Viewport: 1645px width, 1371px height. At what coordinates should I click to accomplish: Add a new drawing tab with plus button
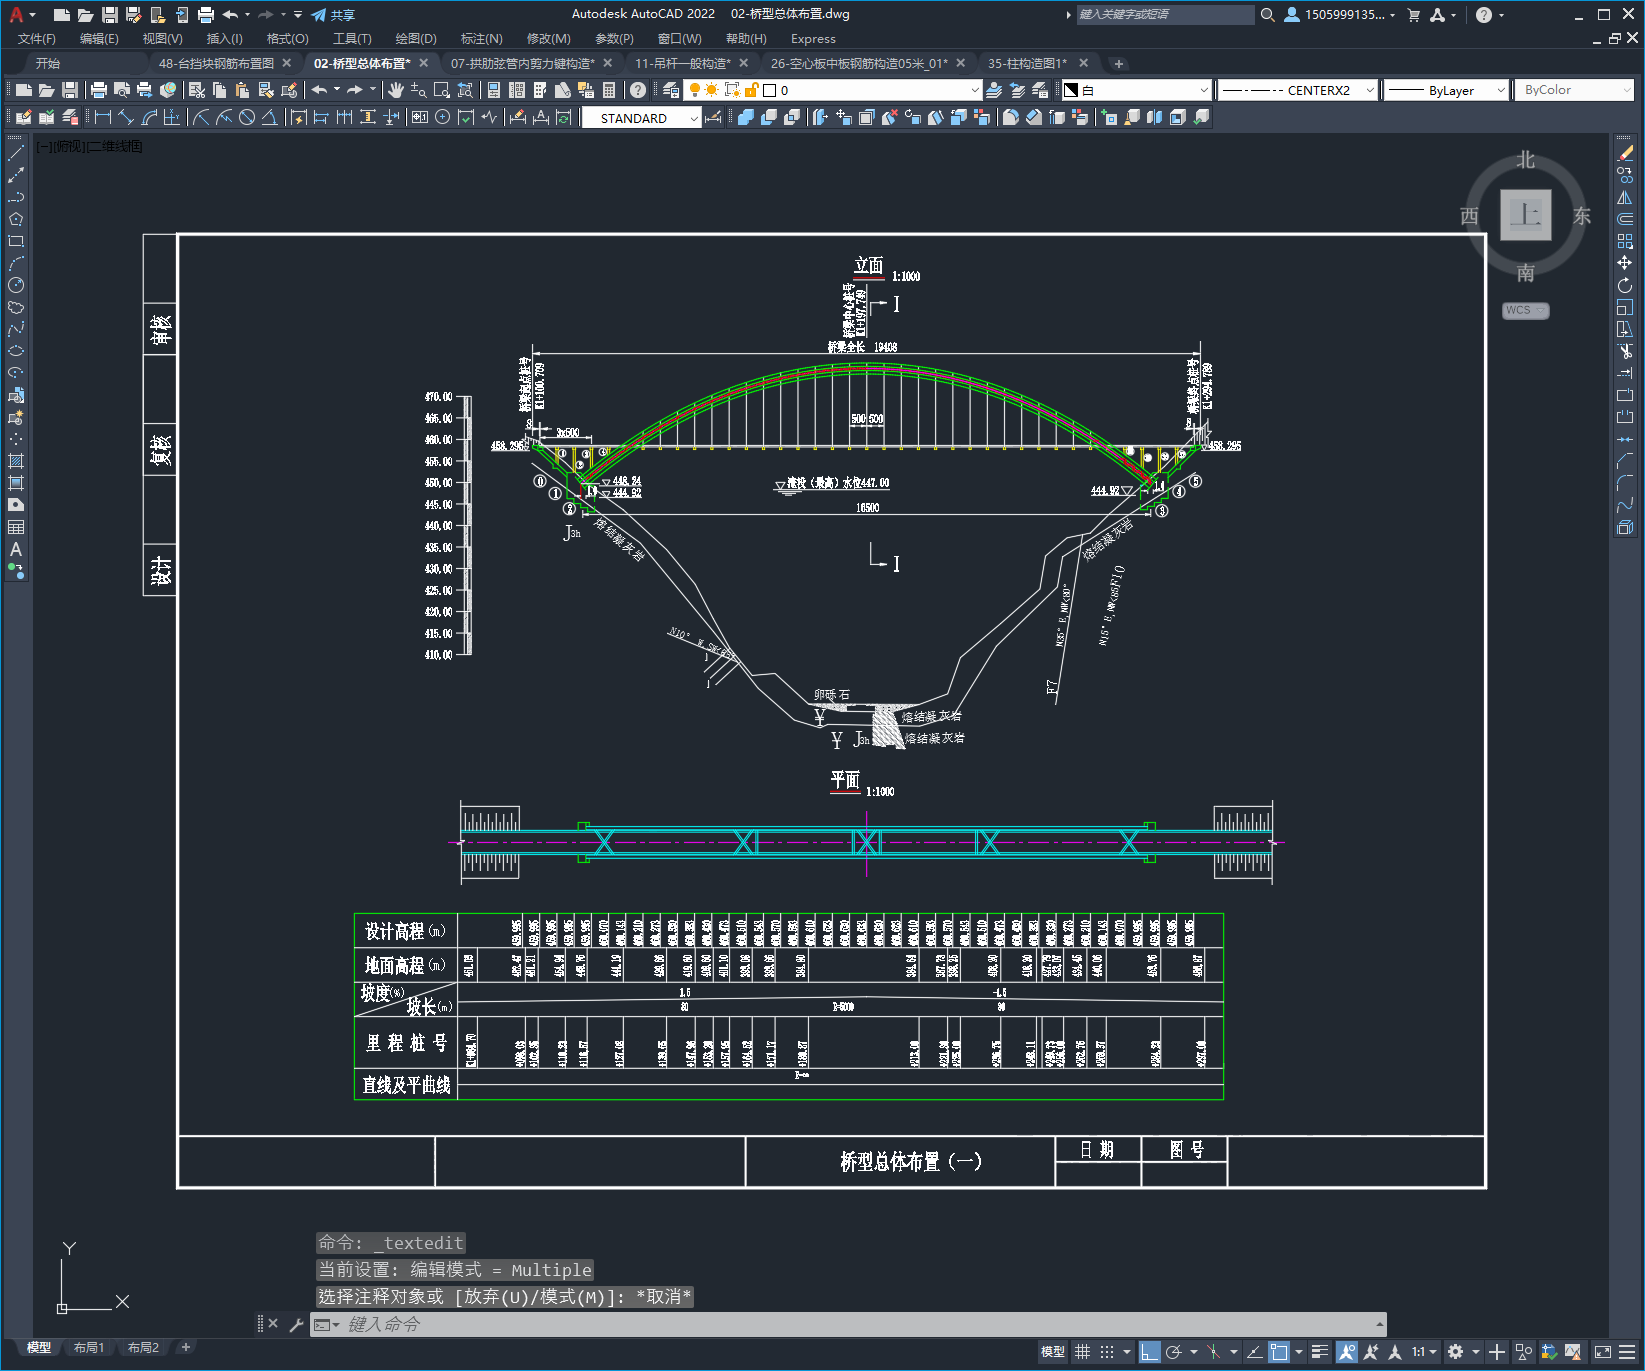[1119, 64]
